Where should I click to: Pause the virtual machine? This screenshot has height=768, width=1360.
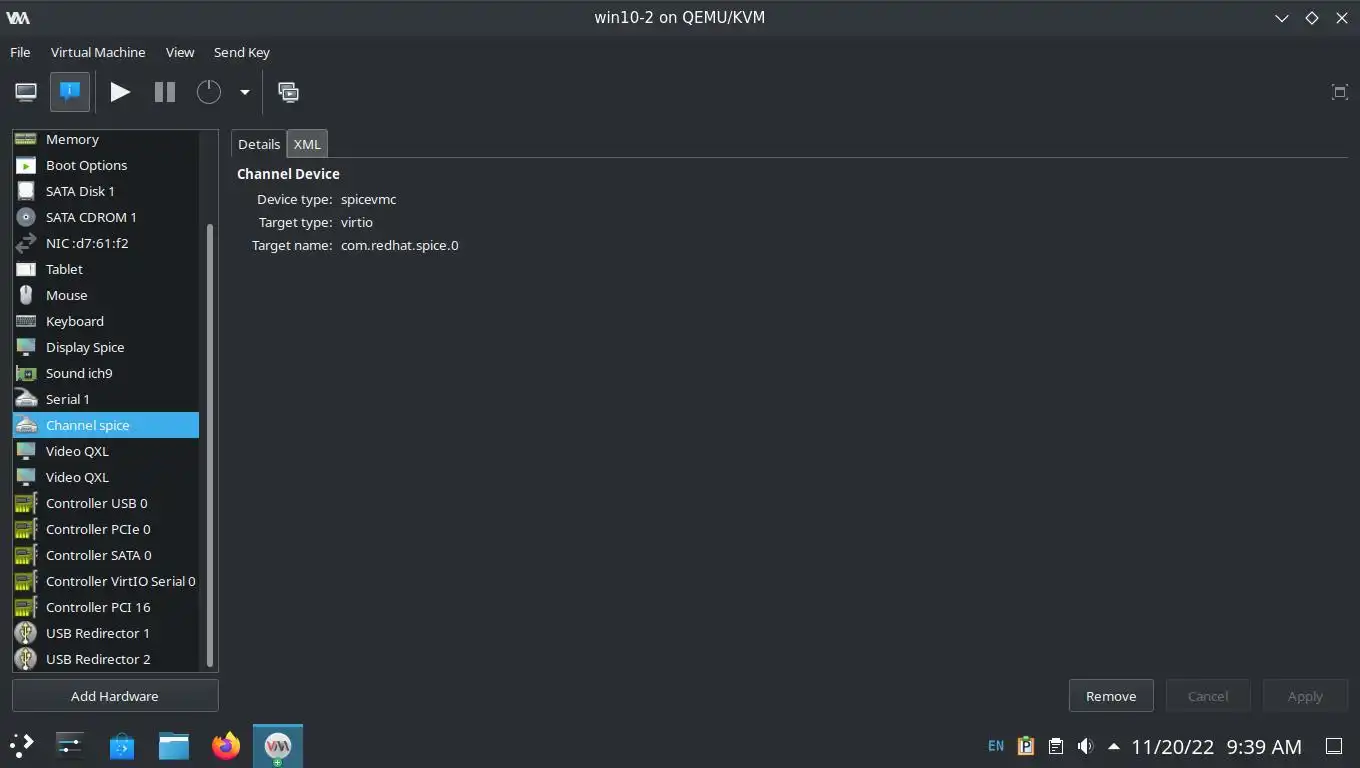click(165, 92)
